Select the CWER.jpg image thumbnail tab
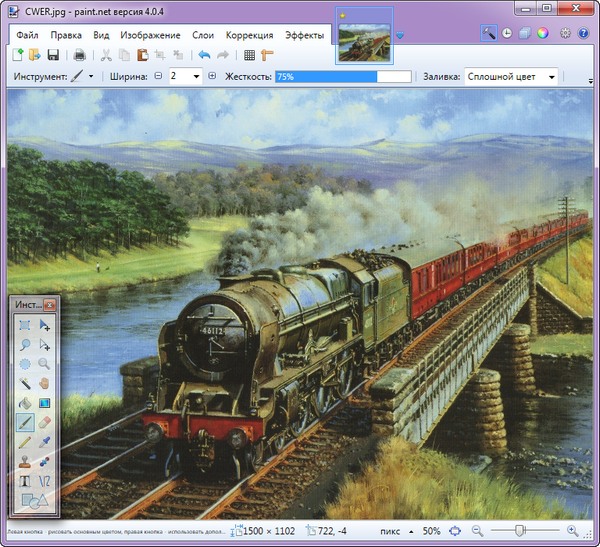This screenshot has width=600, height=547. (364, 36)
